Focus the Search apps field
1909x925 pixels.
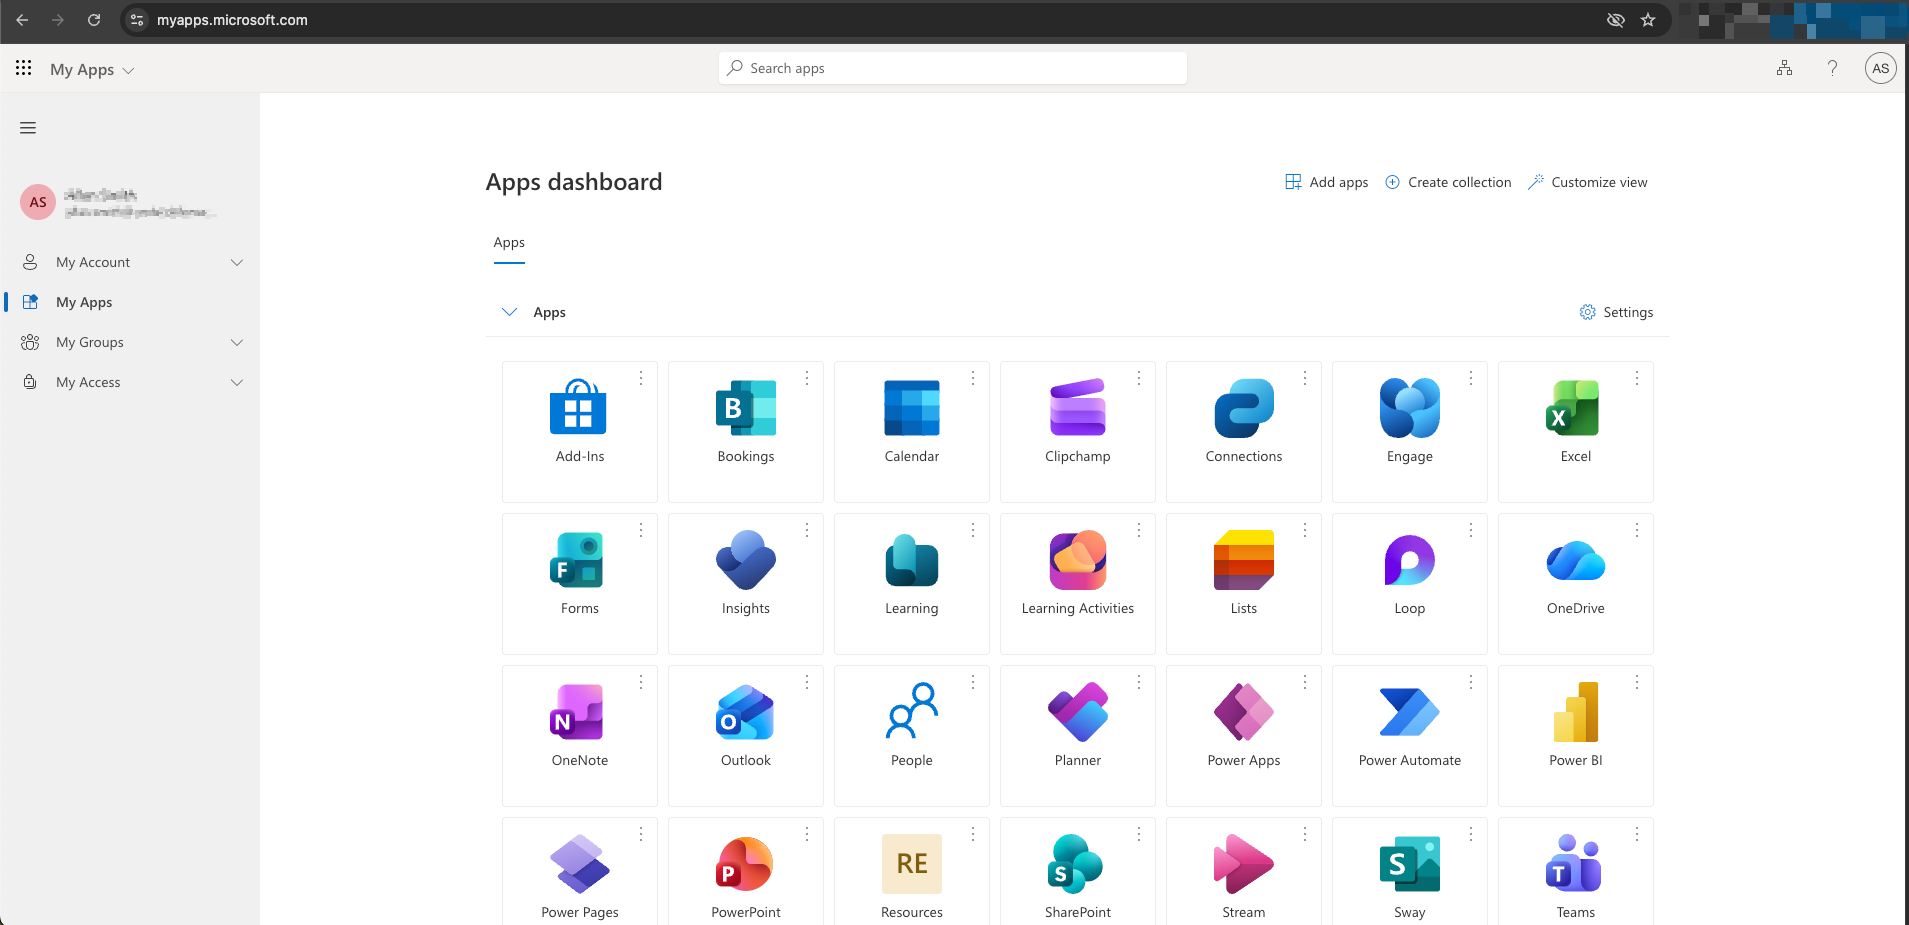tap(952, 68)
